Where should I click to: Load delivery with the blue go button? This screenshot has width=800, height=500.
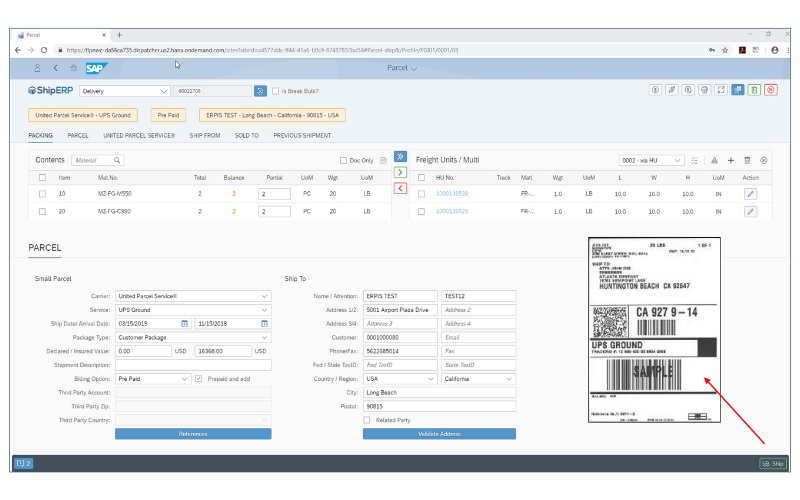[x=260, y=91]
